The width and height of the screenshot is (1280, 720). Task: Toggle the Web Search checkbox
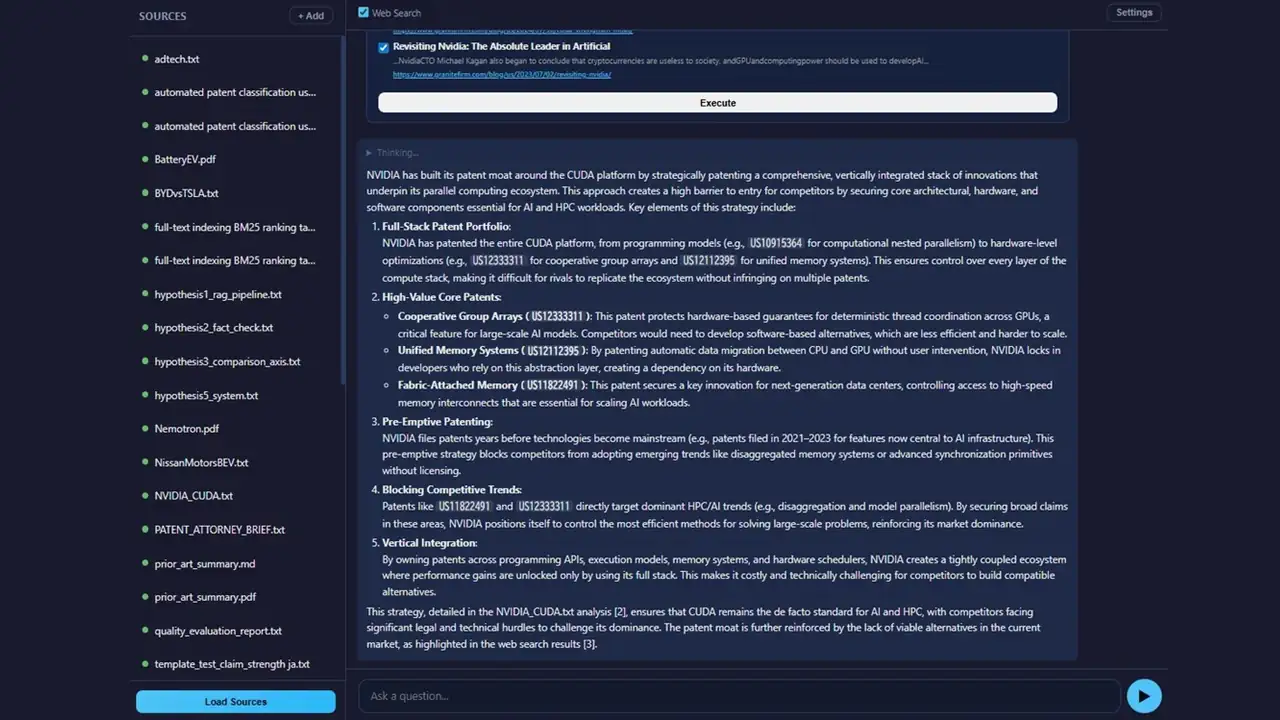point(364,13)
